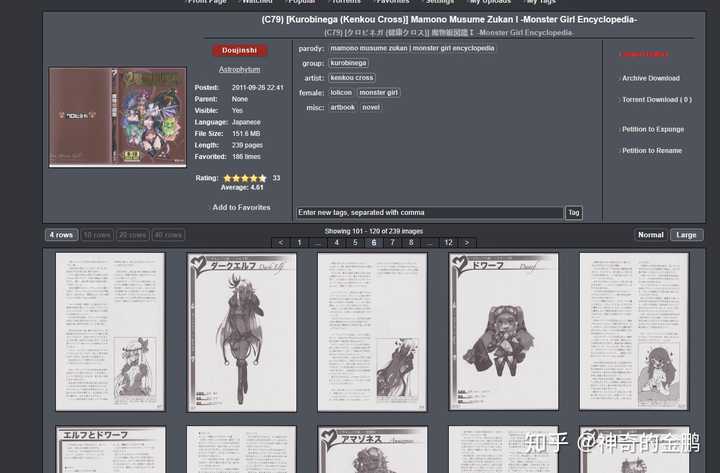720x473 pixels.
Task: Click the 'mamono musume zukan' parody tag
Action: [412, 48]
